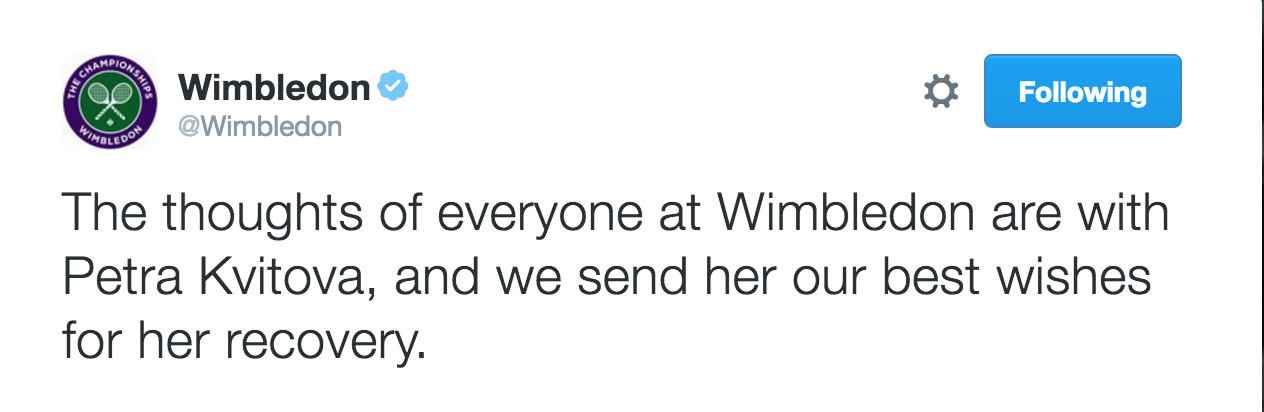Click the crossed rackets in the logo
Screen dimensions: 1264x412
[110, 101]
